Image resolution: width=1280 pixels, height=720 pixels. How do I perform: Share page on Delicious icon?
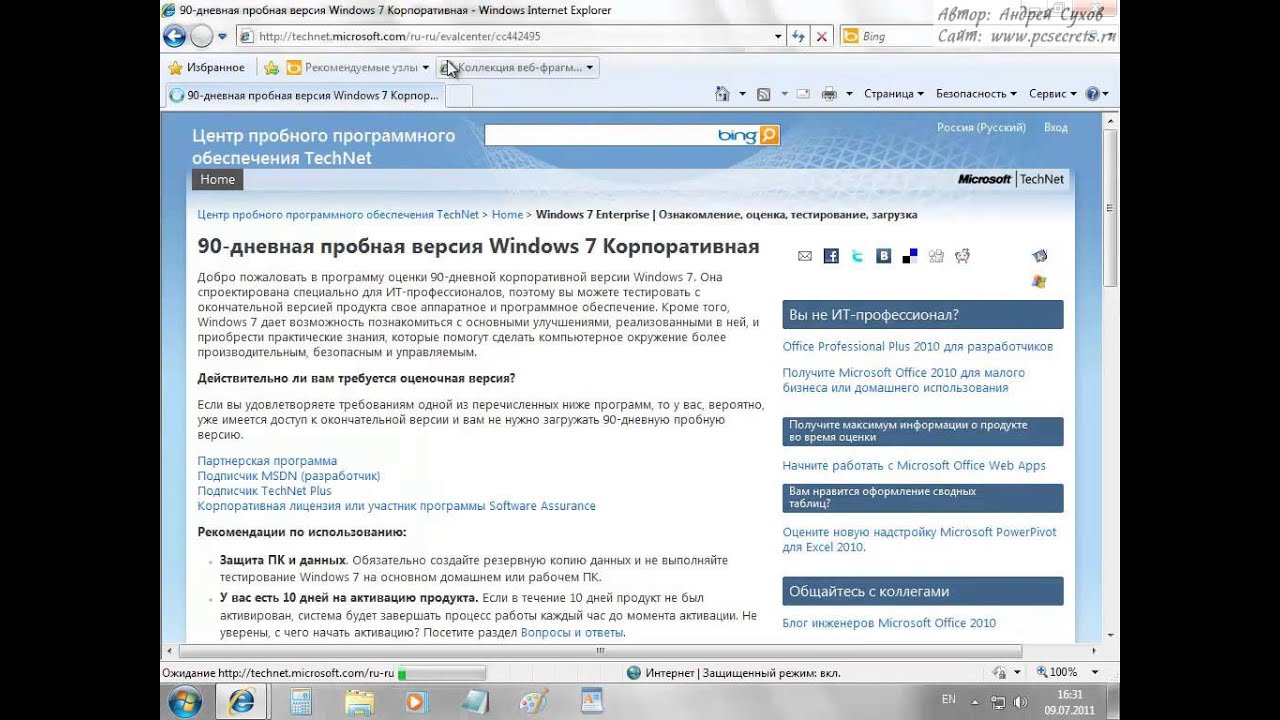[910, 256]
